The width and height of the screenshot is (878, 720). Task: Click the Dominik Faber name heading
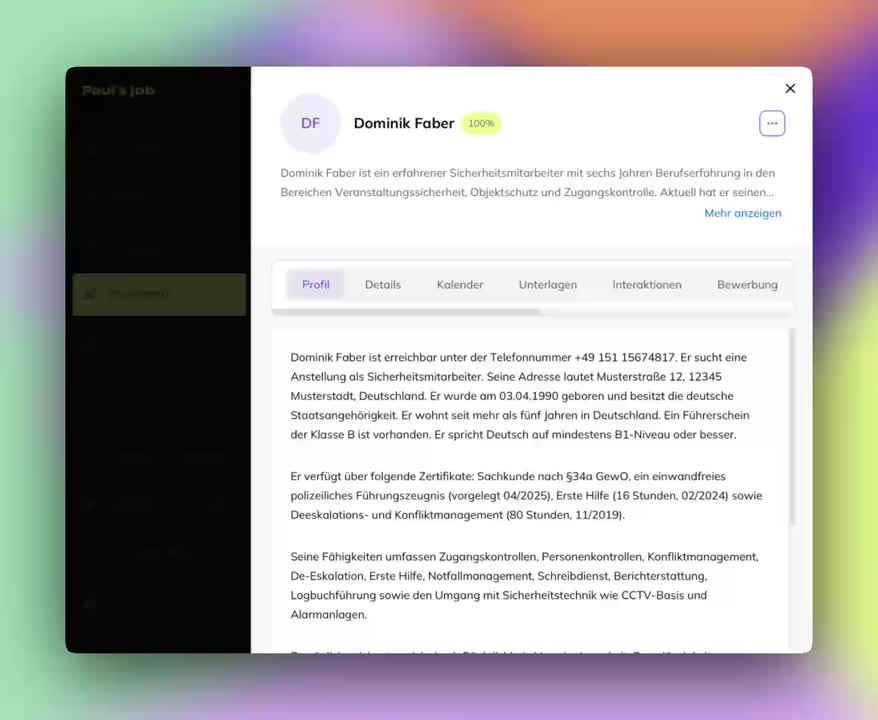pyautogui.click(x=404, y=123)
